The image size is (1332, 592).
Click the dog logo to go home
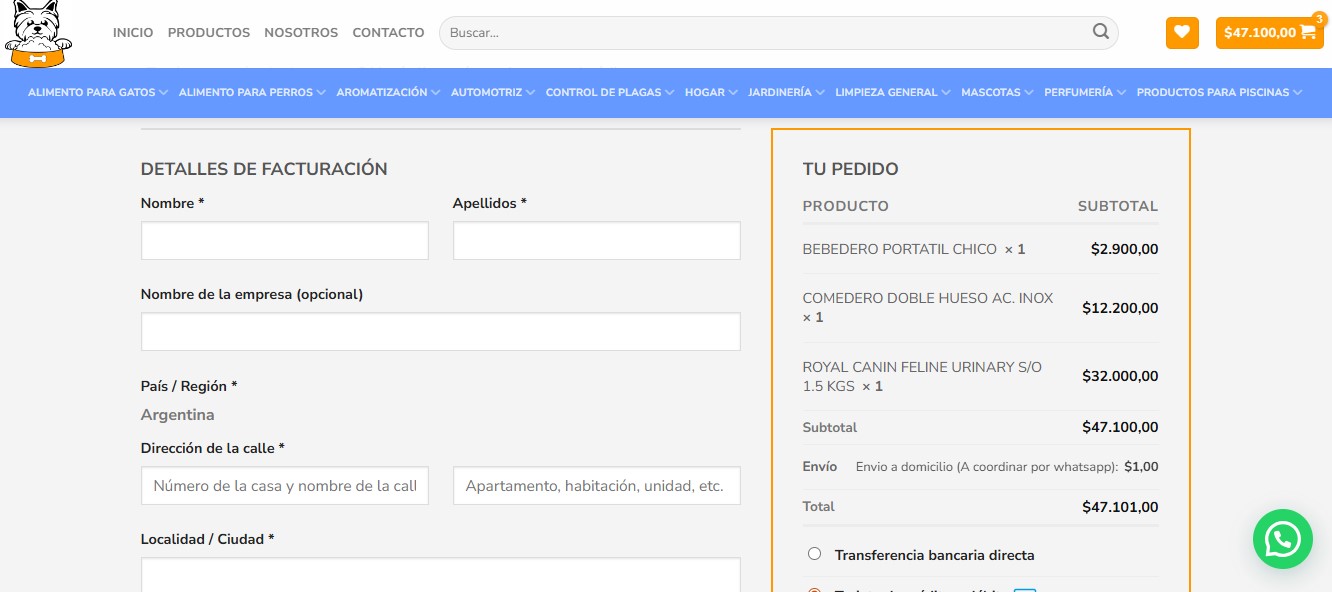38,33
